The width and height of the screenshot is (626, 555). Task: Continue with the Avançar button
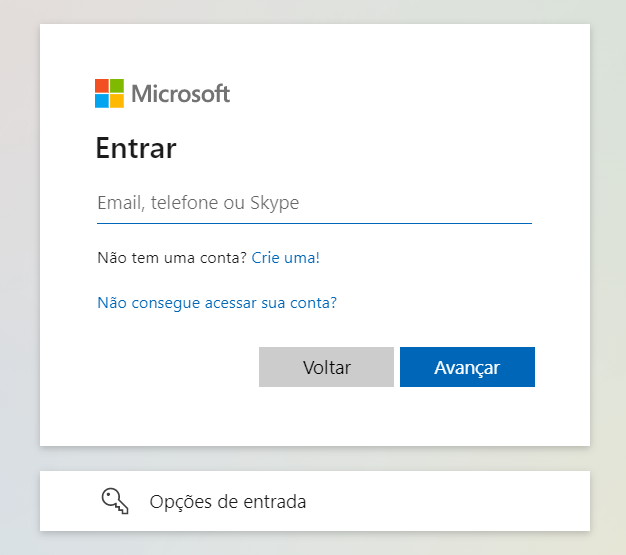pyautogui.click(x=467, y=367)
